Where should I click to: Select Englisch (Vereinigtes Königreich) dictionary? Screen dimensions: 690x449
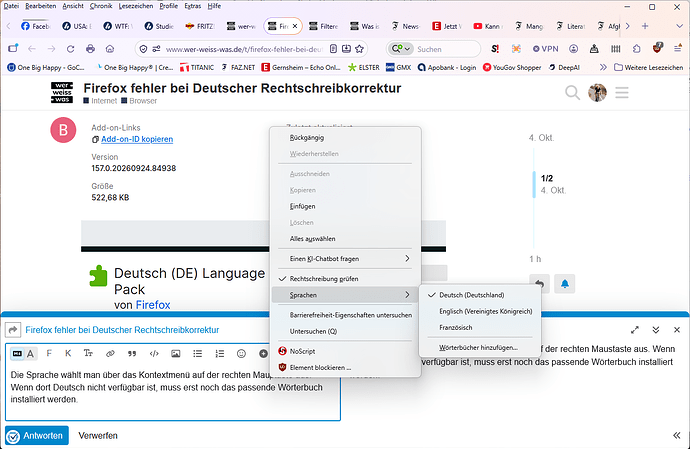(x=480, y=311)
